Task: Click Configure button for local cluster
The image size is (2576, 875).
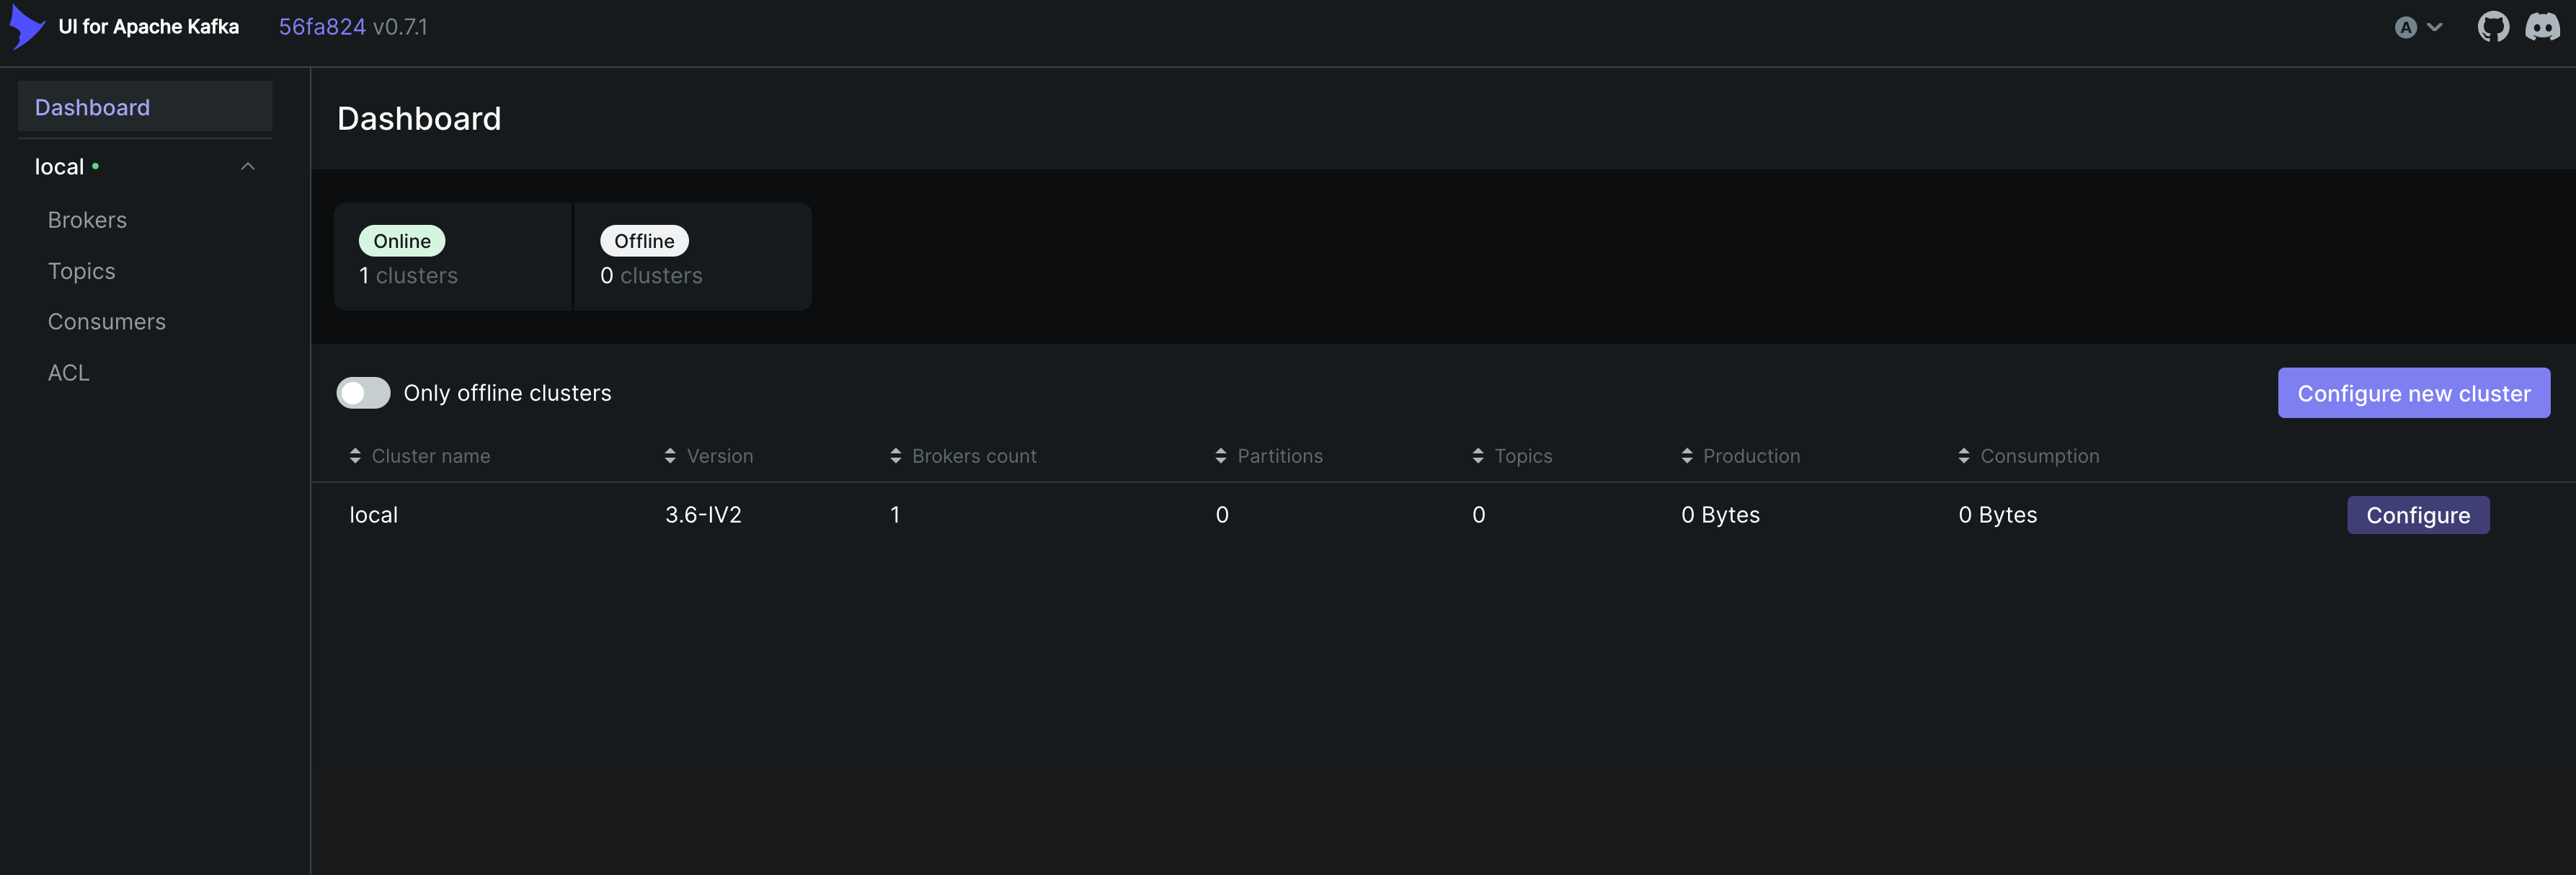Action: pyautogui.click(x=2417, y=515)
